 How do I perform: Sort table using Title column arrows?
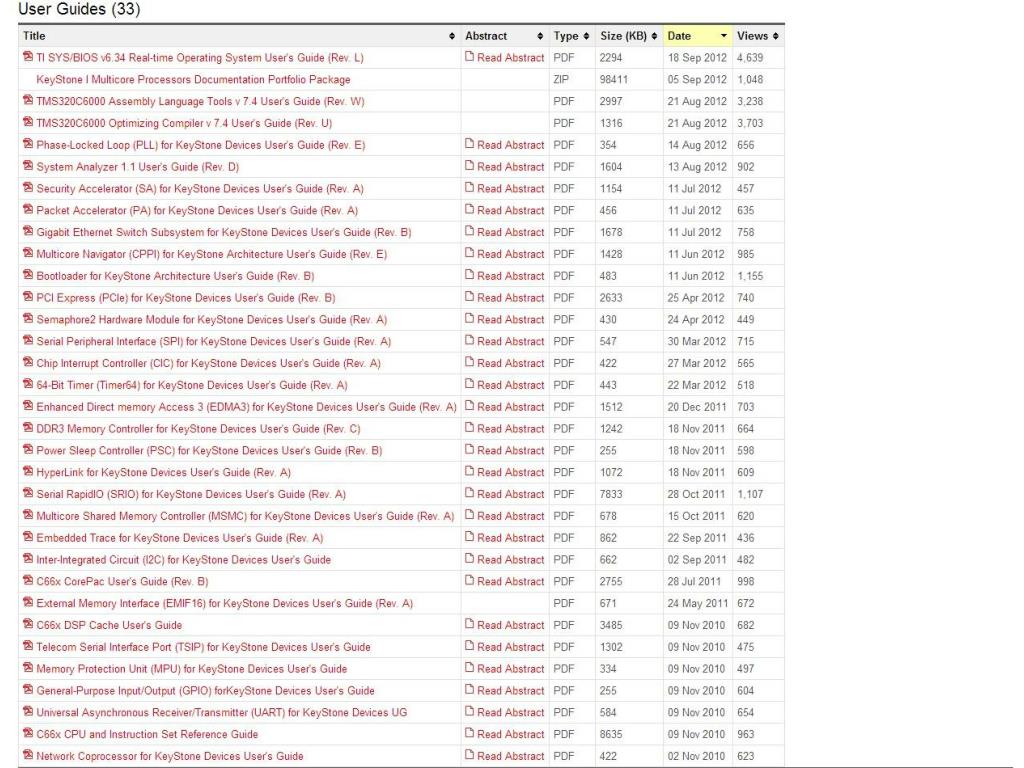tap(452, 36)
